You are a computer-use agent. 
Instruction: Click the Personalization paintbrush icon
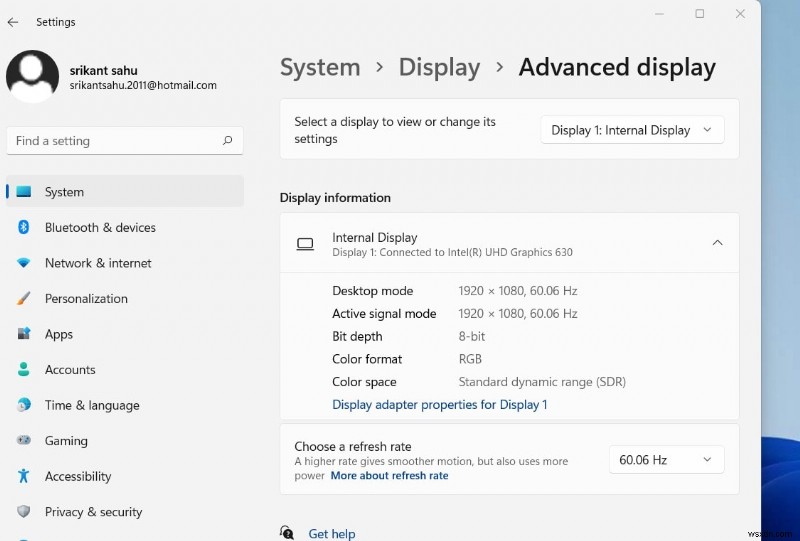point(24,299)
